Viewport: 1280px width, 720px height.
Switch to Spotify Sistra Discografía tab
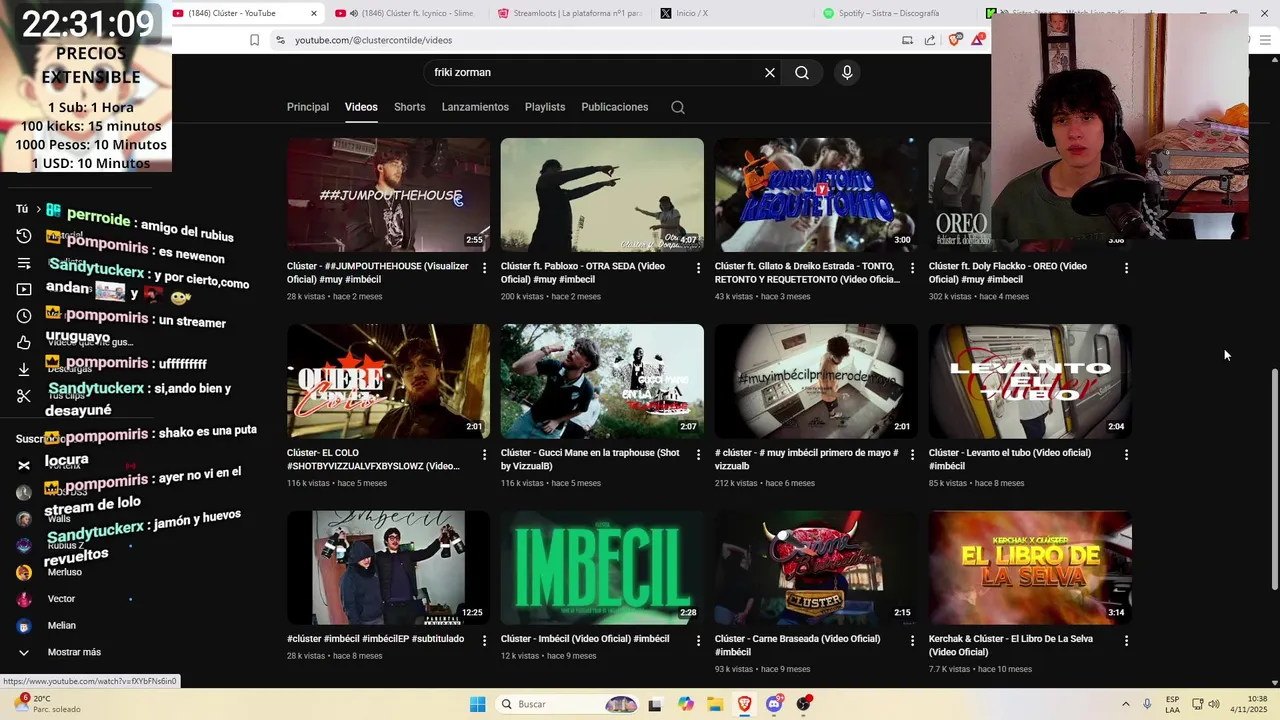[897, 13]
